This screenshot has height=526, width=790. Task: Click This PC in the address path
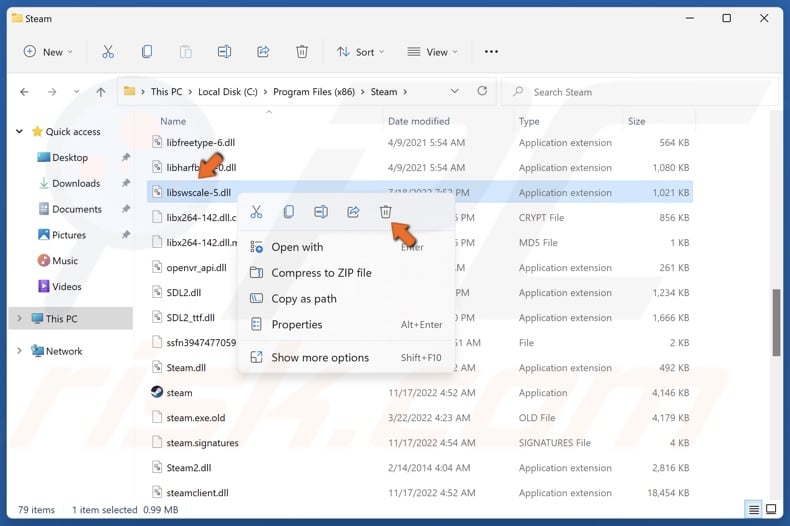pos(166,92)
